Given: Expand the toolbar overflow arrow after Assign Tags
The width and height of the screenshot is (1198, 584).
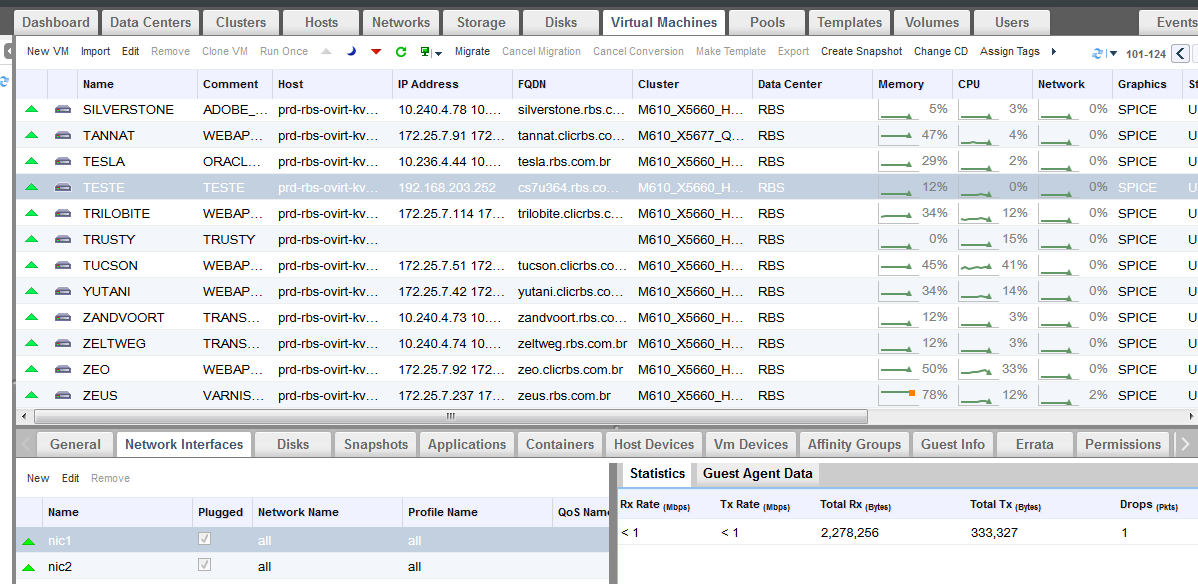Looking at the screenshot, I should [x=1051, y=51].
